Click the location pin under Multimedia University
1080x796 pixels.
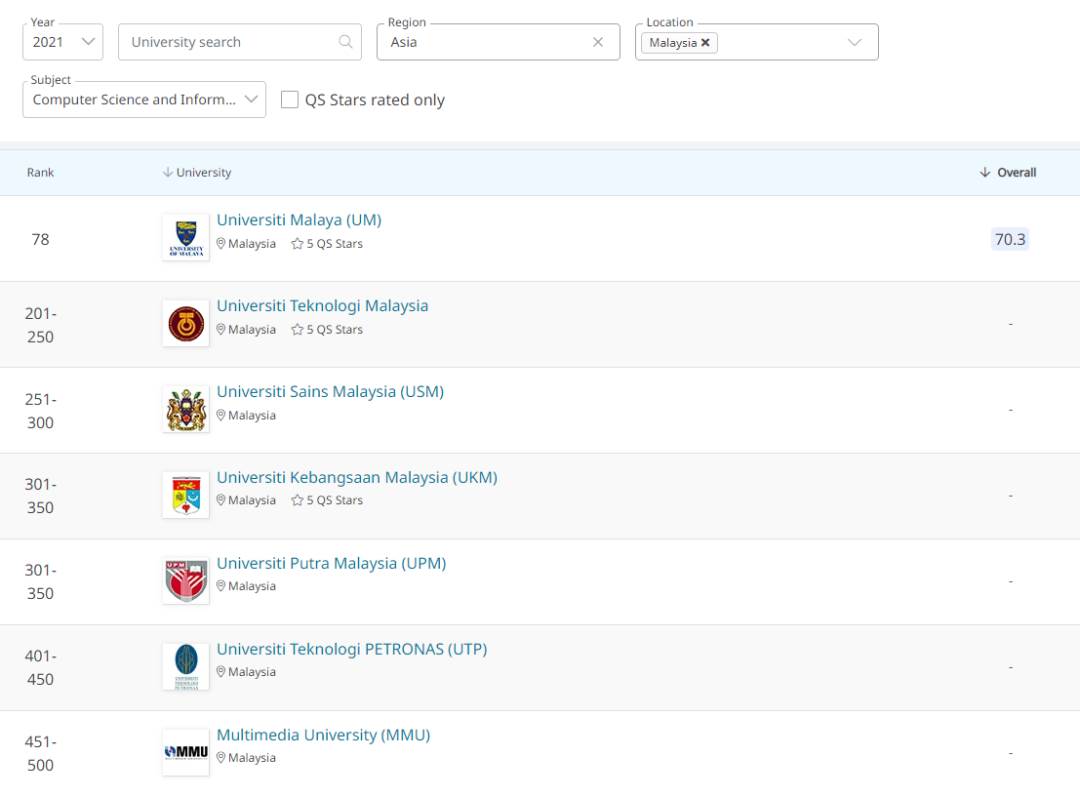[221, 757]
